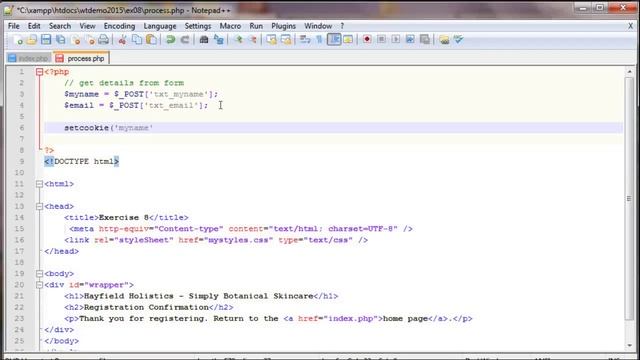Click the macro Playback icon
Image resolution: width=640 pixels, height=360 pixels.
click(396, 40)
